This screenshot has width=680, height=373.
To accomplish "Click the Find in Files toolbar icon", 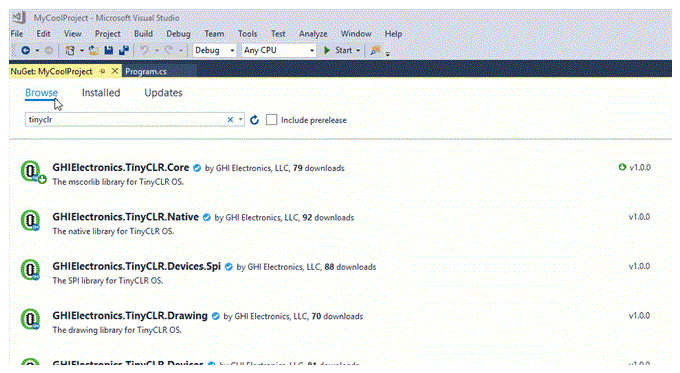I will pos(376,50).
